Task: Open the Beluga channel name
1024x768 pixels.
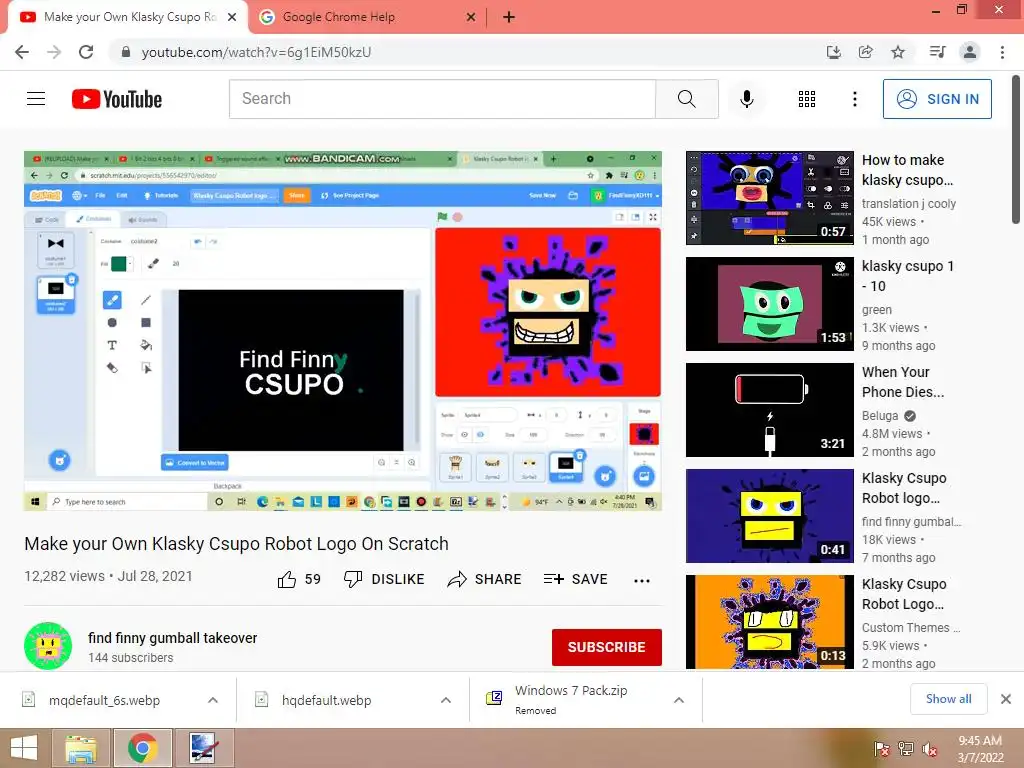Action: tap(880, 416)
